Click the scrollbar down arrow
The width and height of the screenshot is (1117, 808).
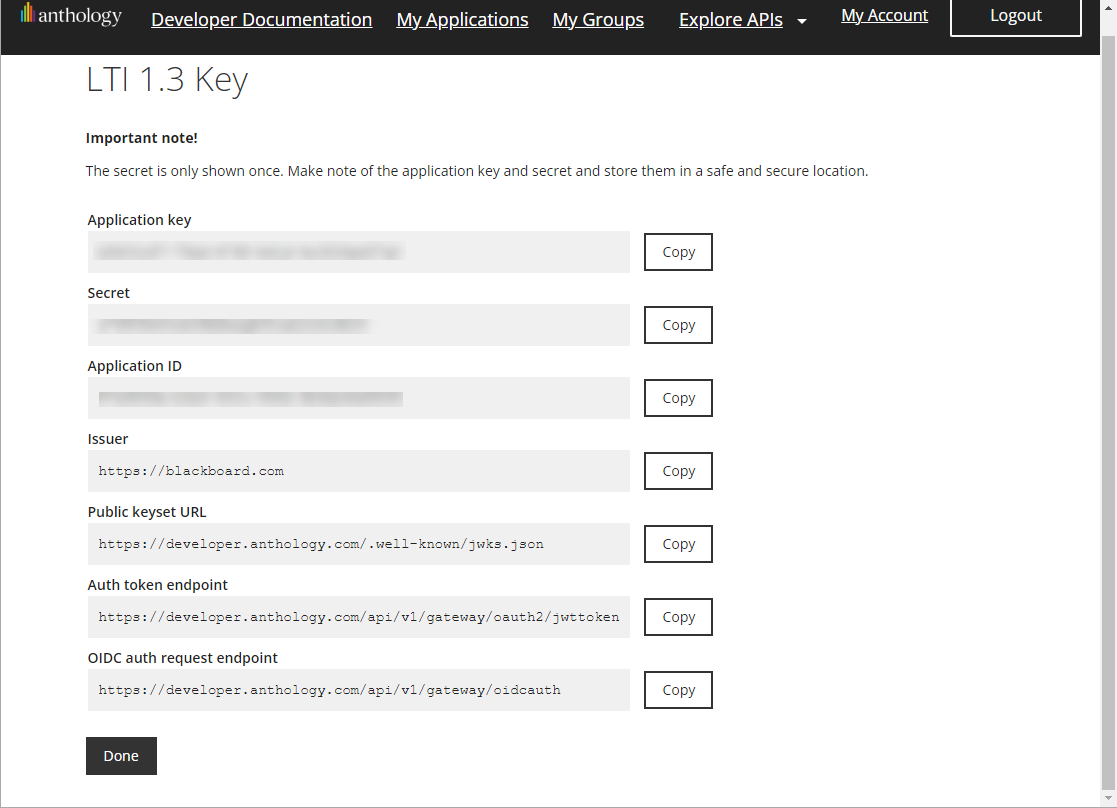click(1108, 797)
